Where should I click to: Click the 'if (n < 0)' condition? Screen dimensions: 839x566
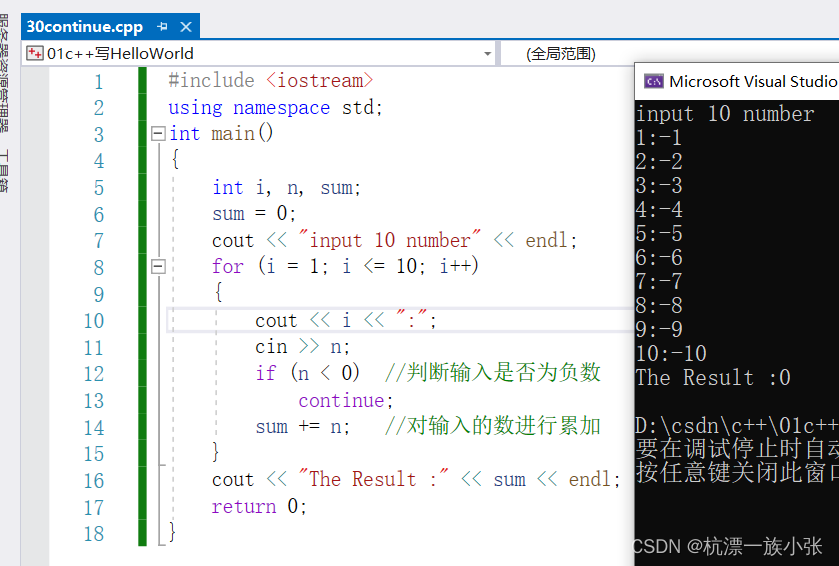pos(307,373)
